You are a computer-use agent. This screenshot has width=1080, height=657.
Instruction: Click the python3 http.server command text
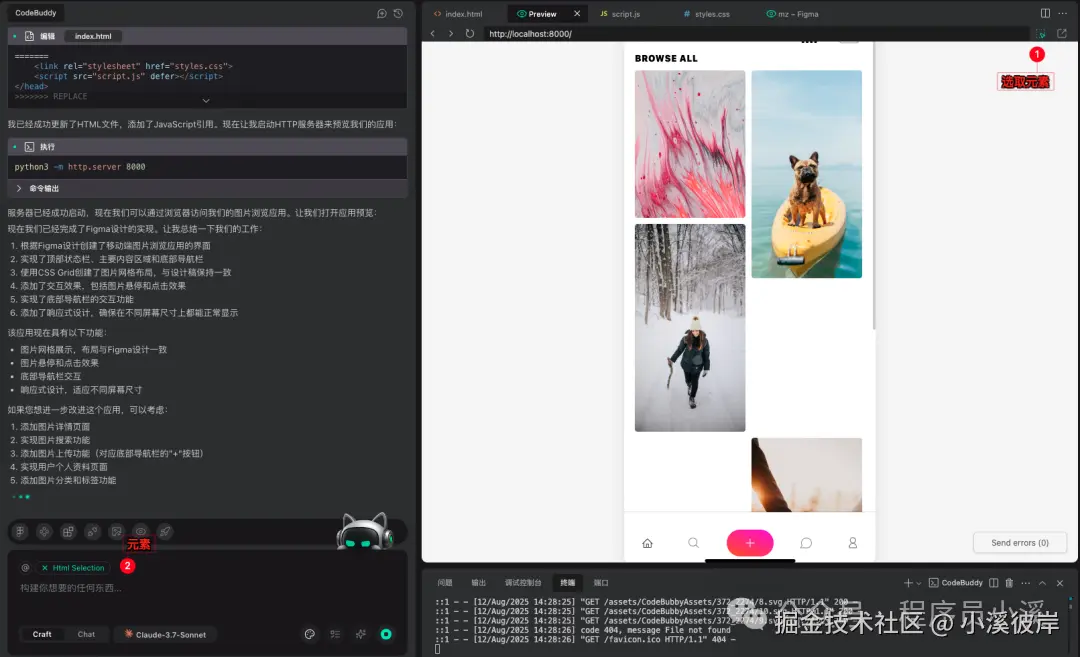[x=80, y=167]
